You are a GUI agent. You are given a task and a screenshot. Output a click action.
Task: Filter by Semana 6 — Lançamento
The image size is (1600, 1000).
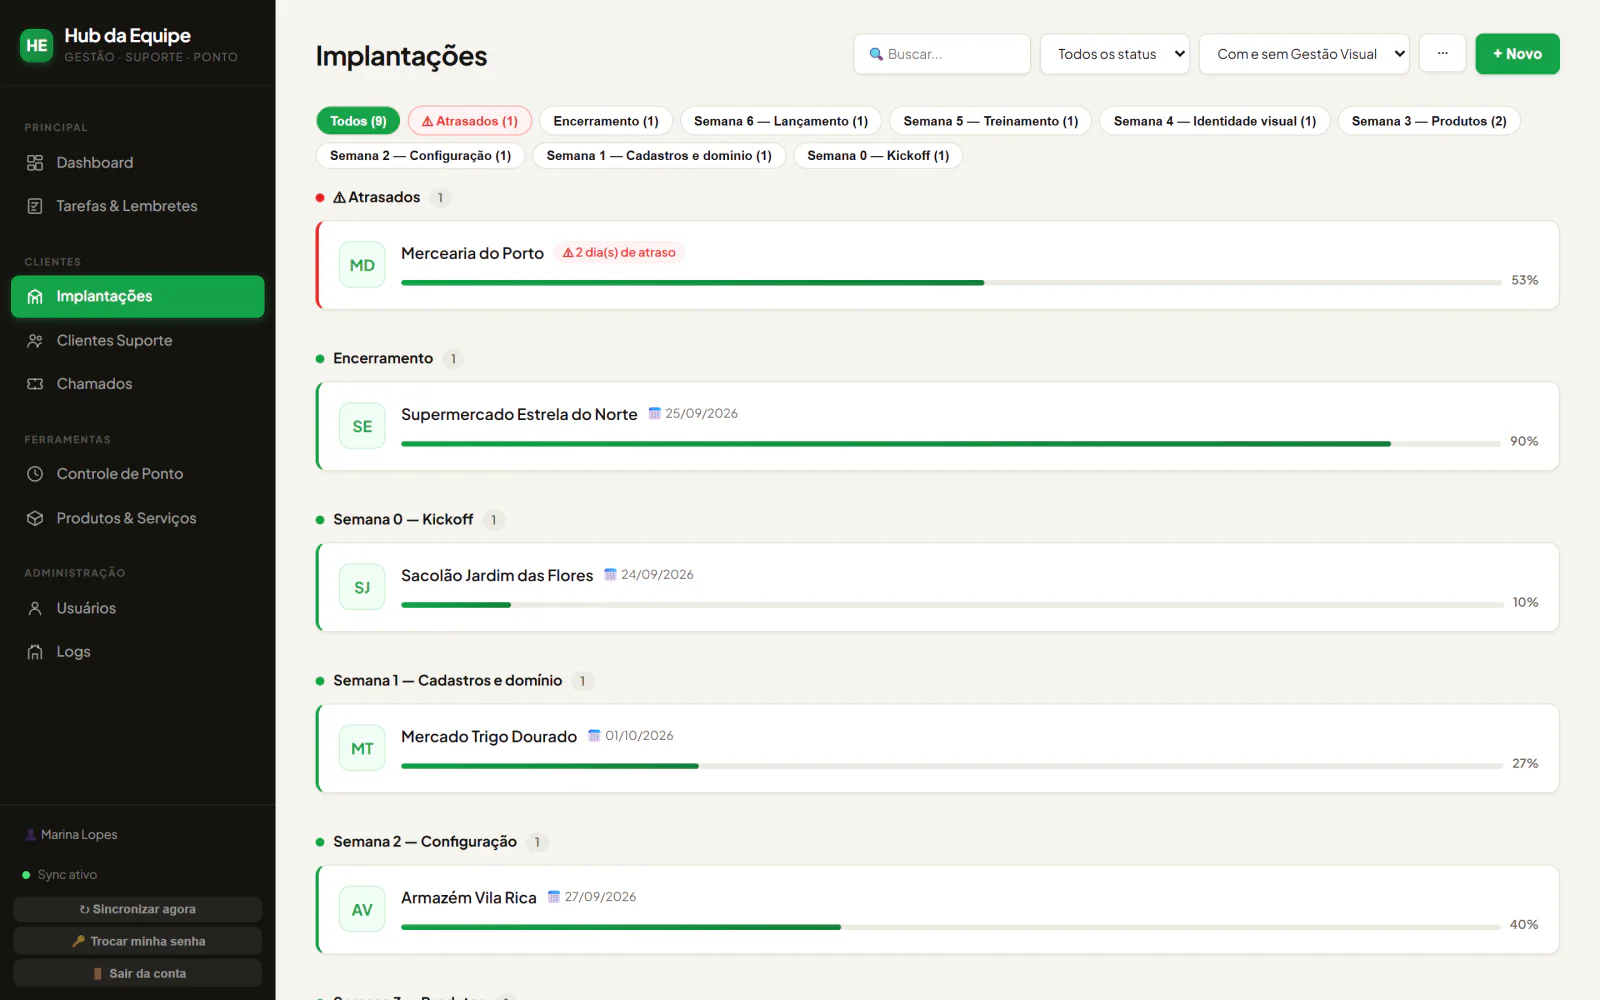pyautogui.click(x=781, y=121)
